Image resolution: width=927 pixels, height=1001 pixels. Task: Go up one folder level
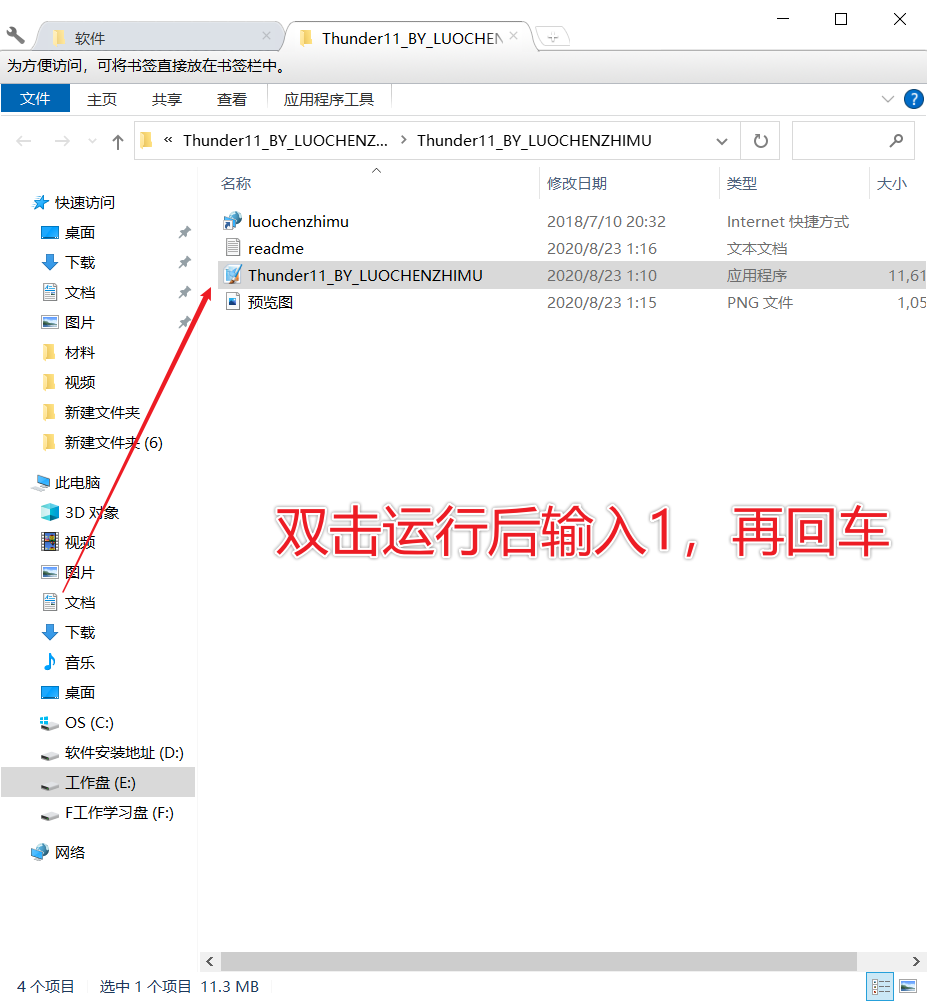(x=117, y=141)
